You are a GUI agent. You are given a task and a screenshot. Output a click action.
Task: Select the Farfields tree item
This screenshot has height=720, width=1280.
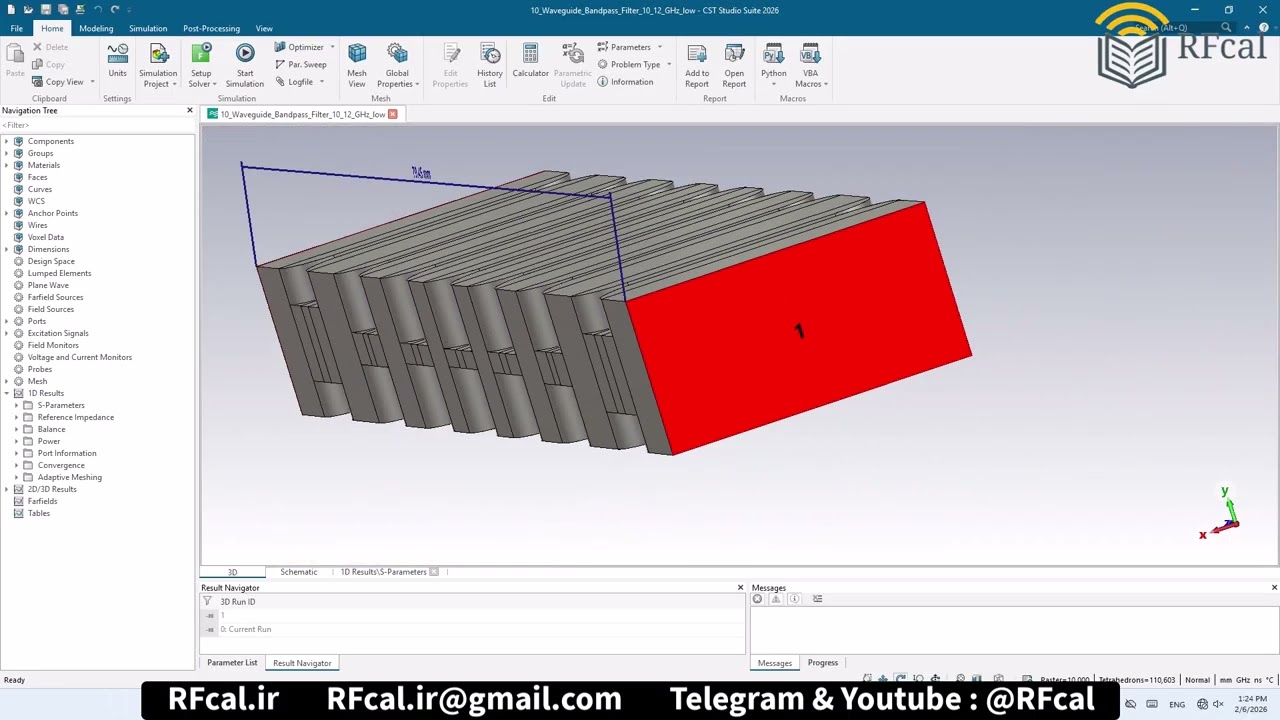tap(42, 501)
